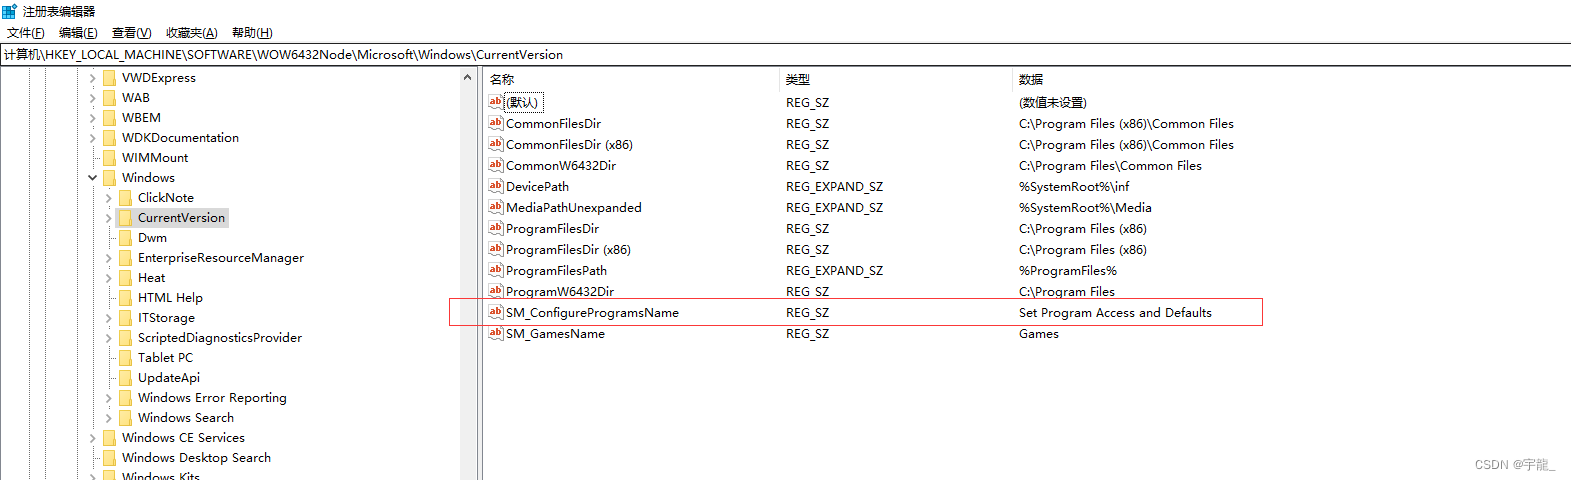Click the Windows folder icon
1571x480 pixels.
(109, 178)
